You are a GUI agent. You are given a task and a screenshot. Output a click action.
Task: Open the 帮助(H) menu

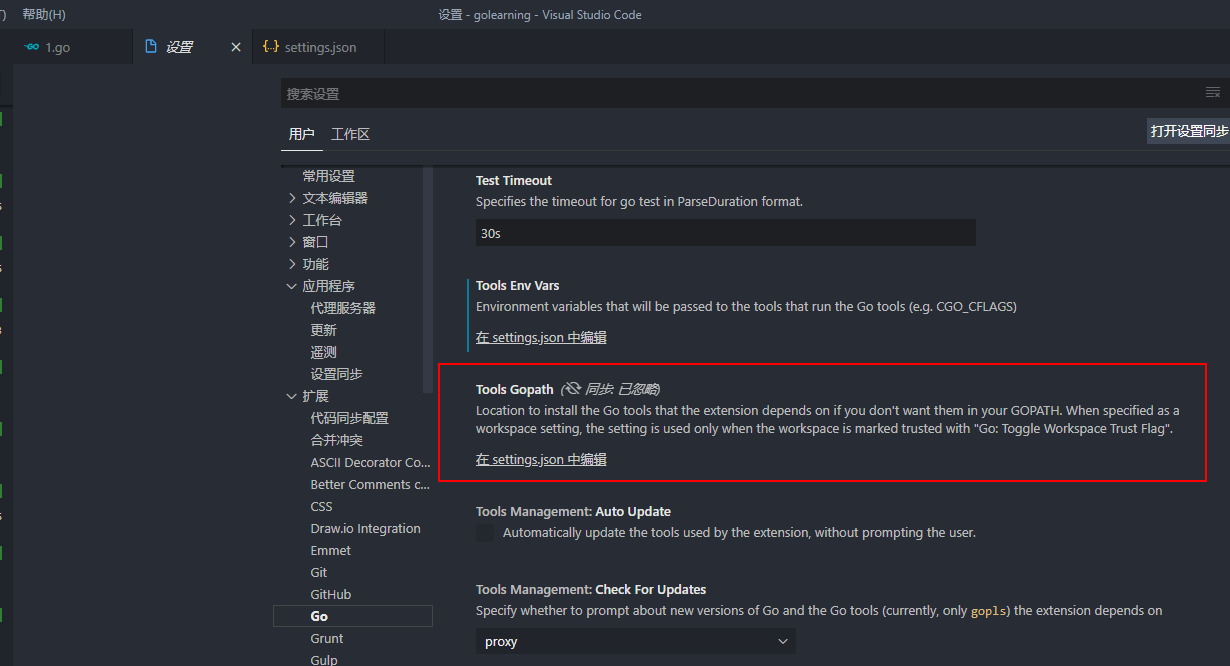click(44, 15)
